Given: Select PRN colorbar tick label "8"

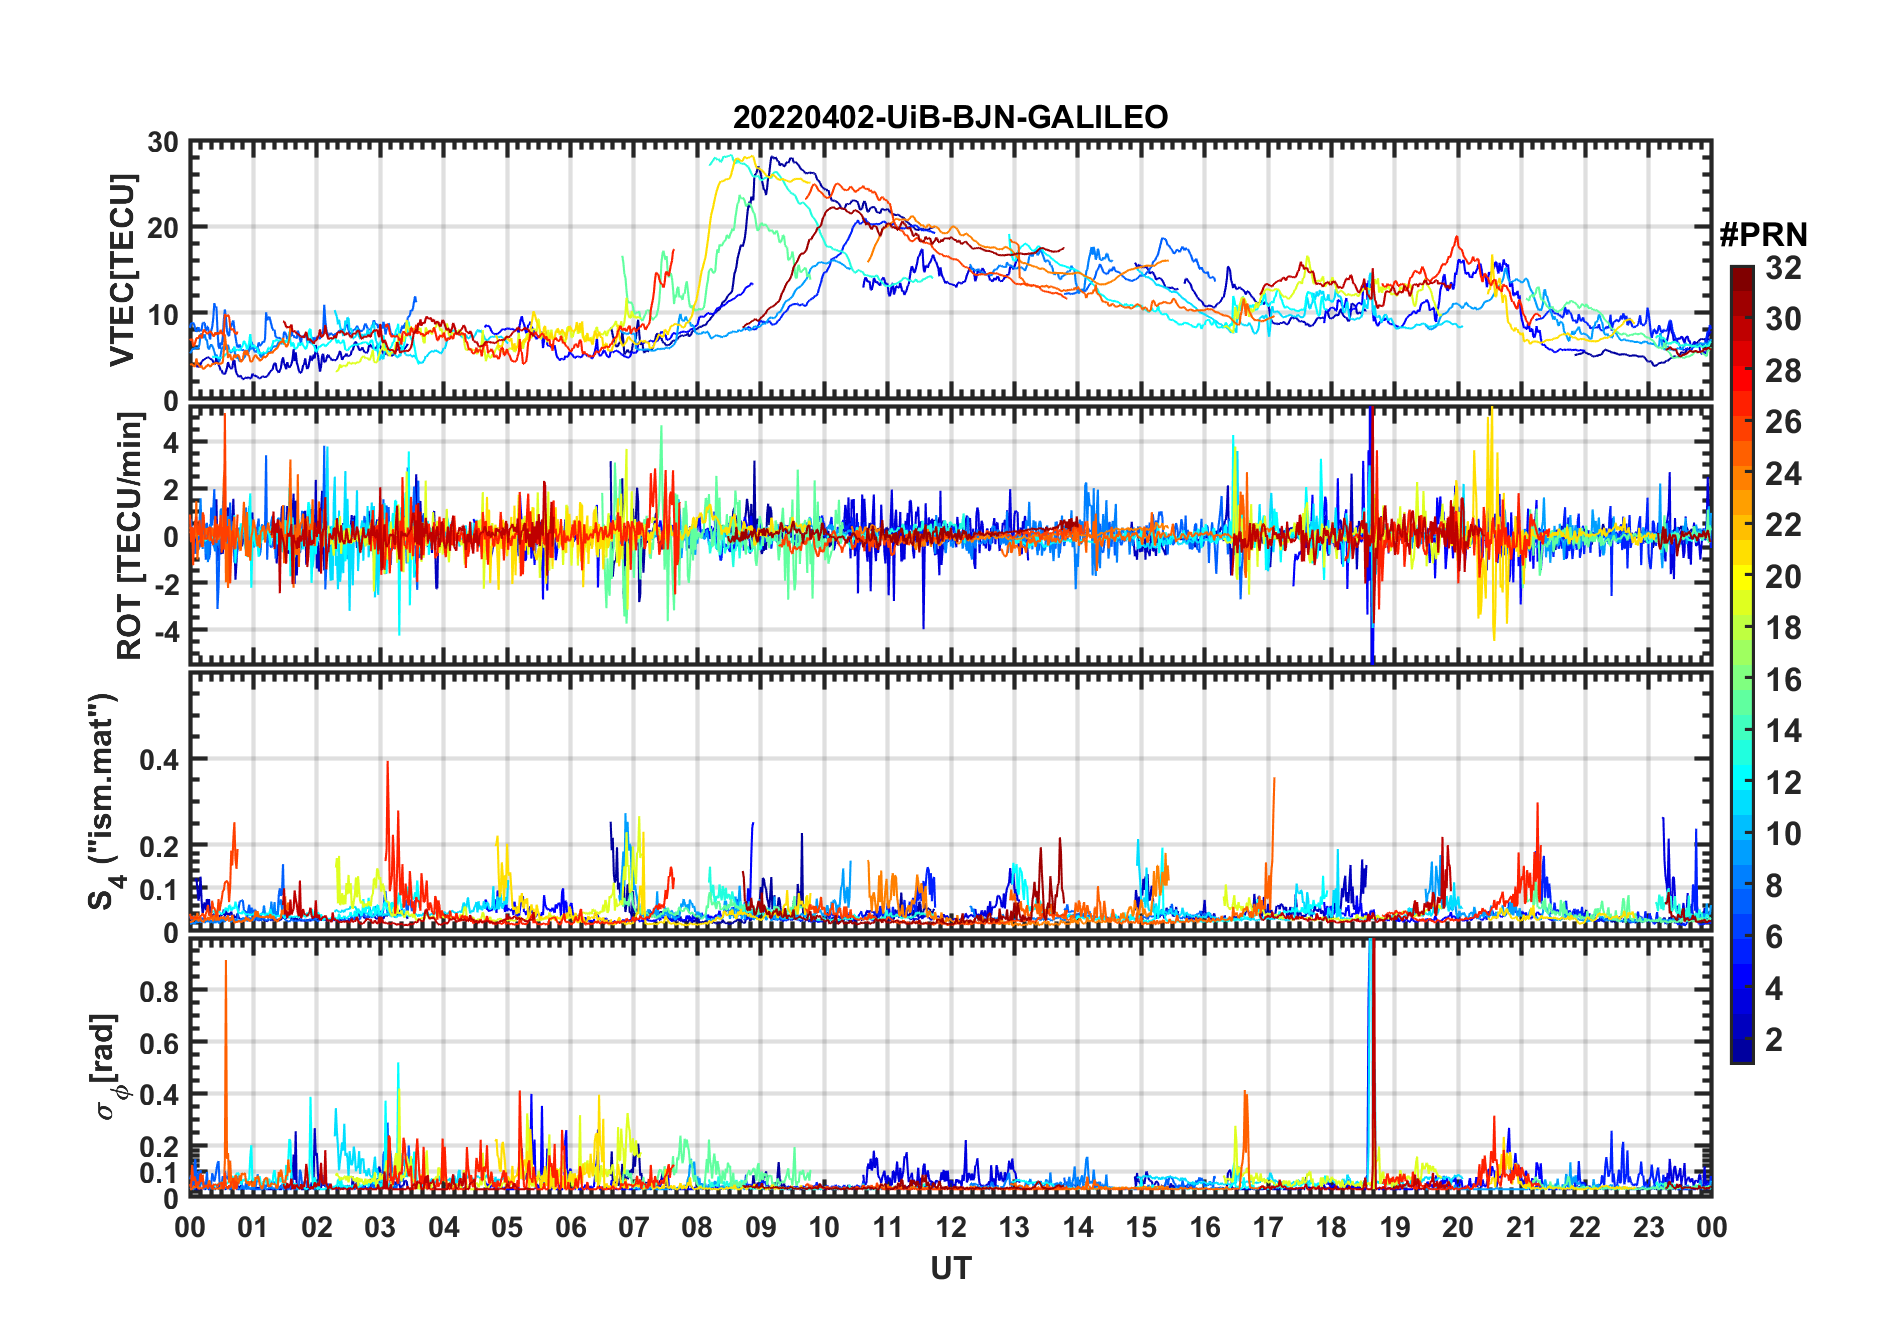Looking at the screenshot, I should [1774, 886].
